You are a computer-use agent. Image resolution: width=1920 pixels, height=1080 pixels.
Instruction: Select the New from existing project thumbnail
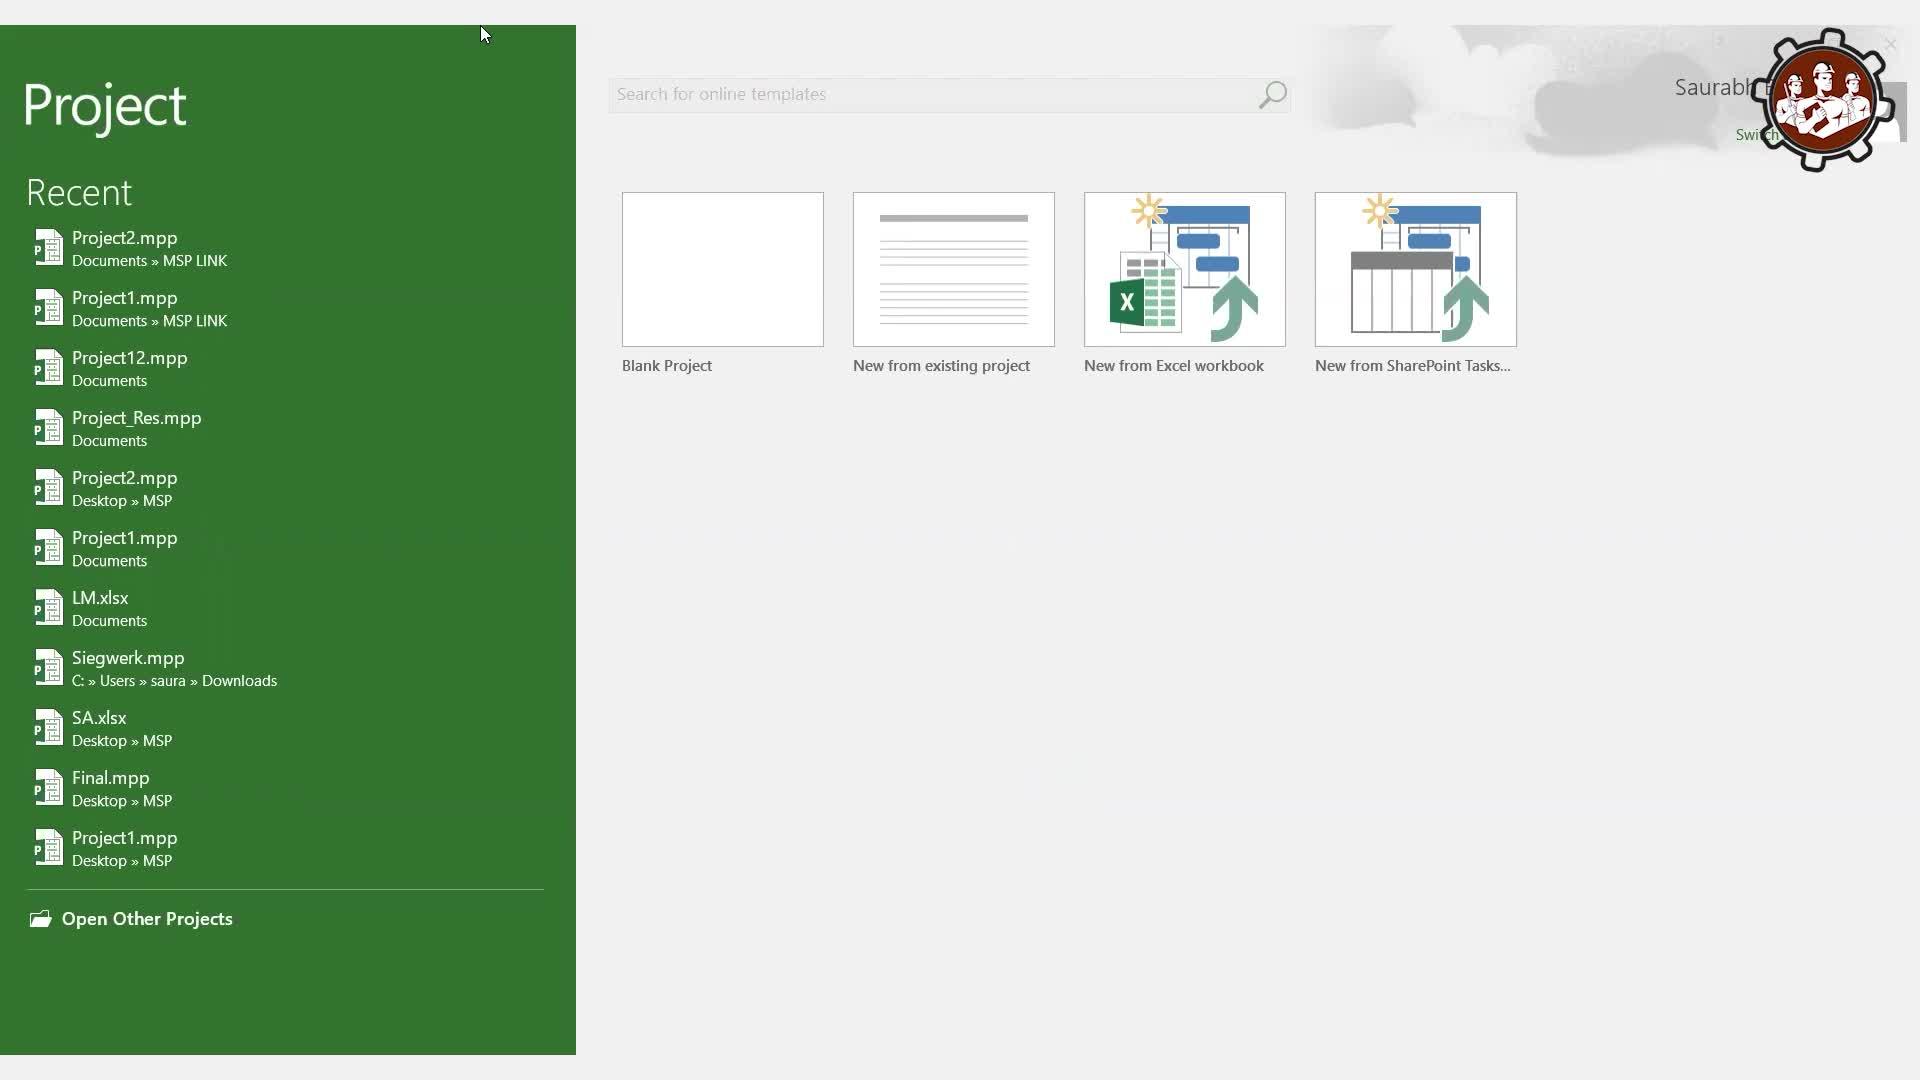point(954,270)
